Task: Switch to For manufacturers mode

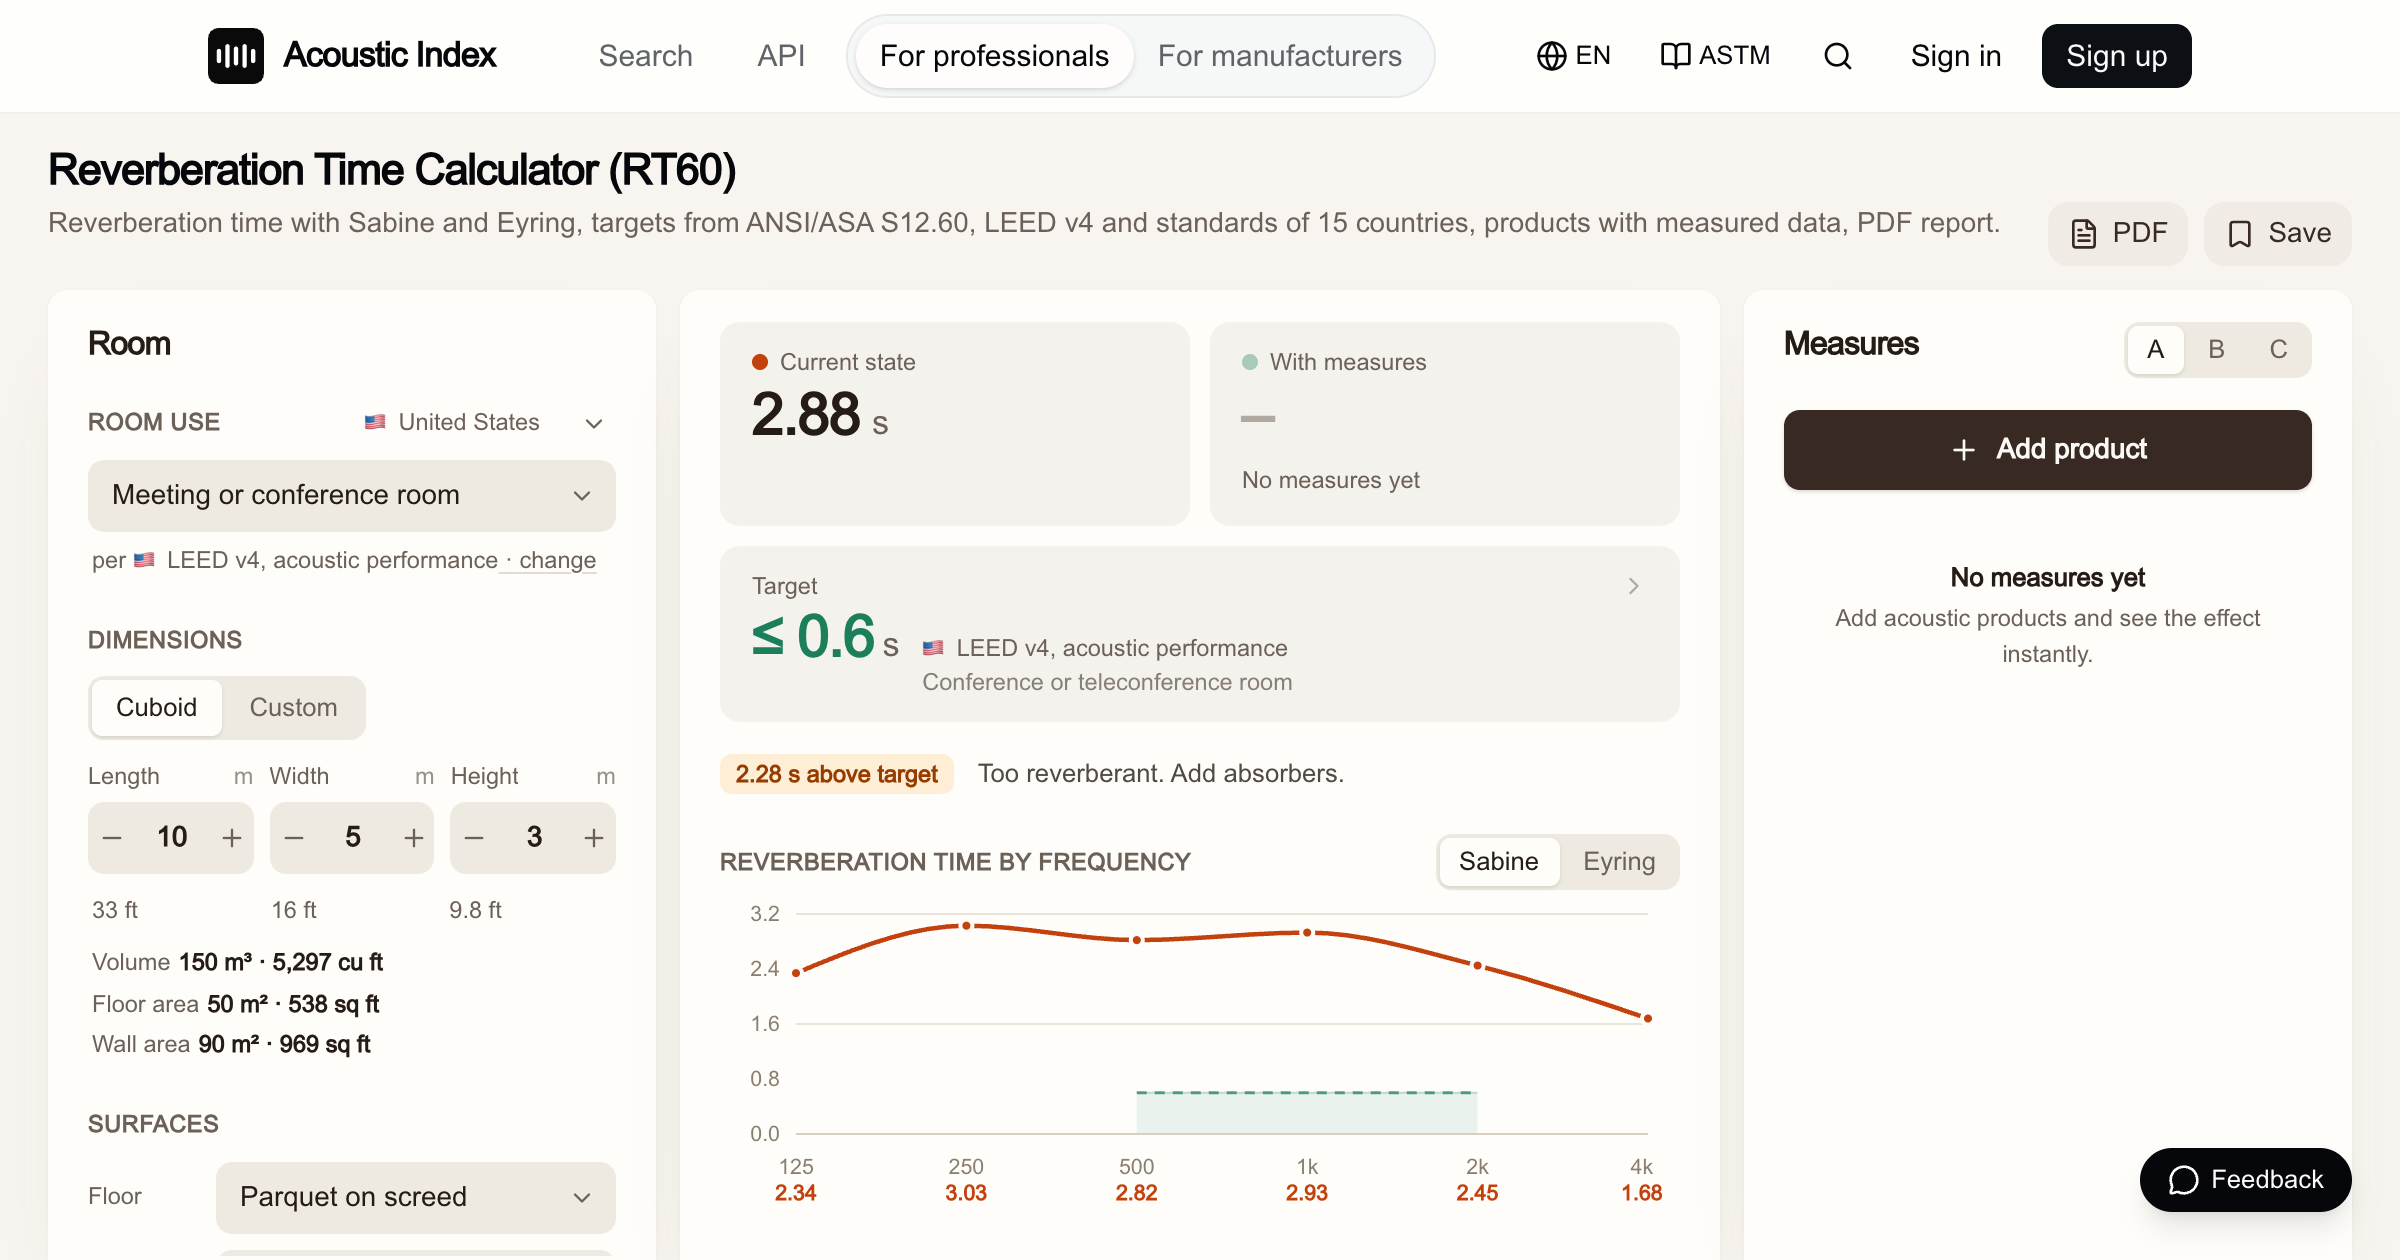Action: [1280, 56]
